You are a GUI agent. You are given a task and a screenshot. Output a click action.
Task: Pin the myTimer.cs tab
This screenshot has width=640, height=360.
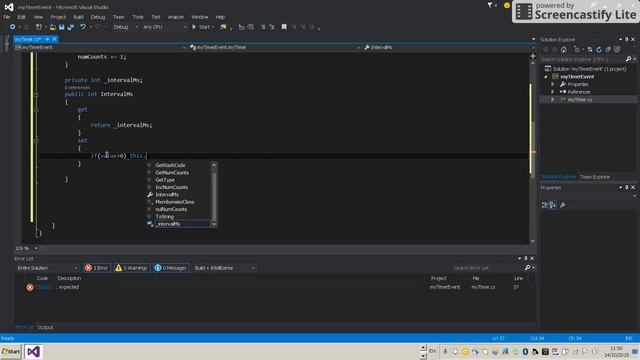click(x=47, y=39)
